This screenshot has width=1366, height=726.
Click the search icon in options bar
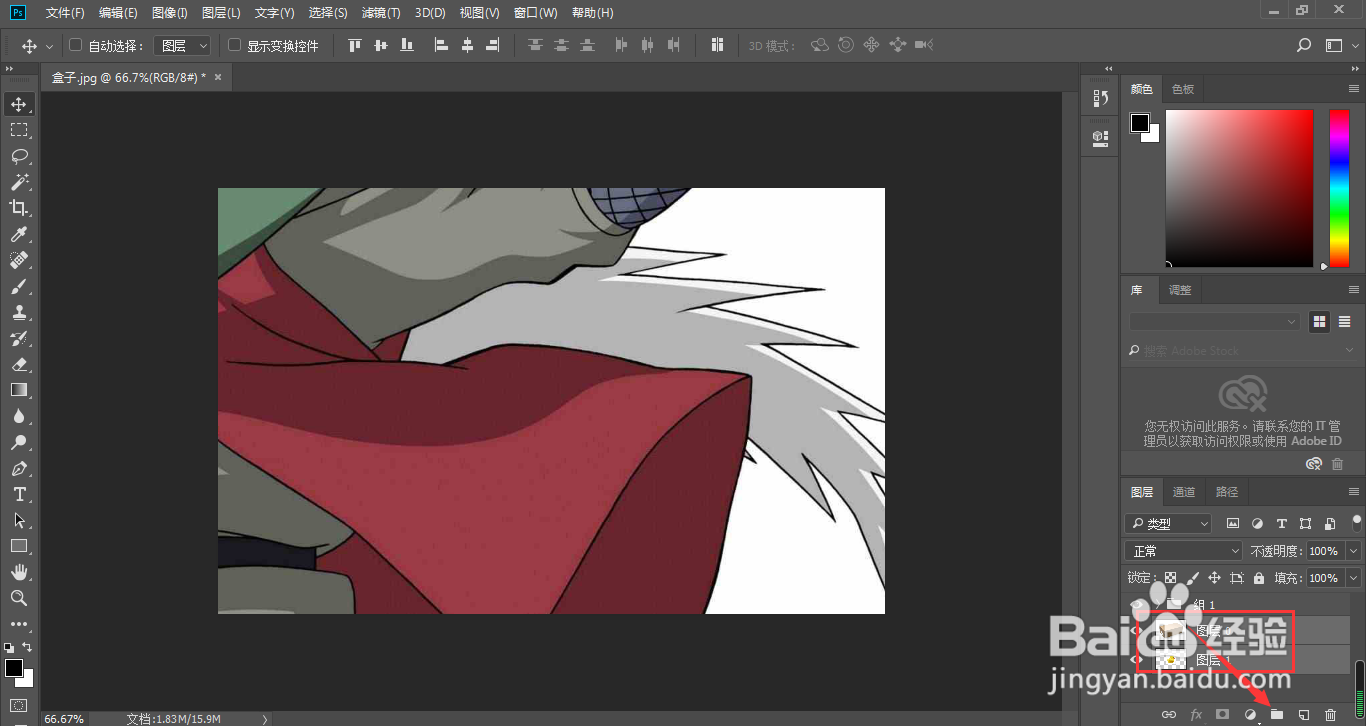(x=1304, y=45)
